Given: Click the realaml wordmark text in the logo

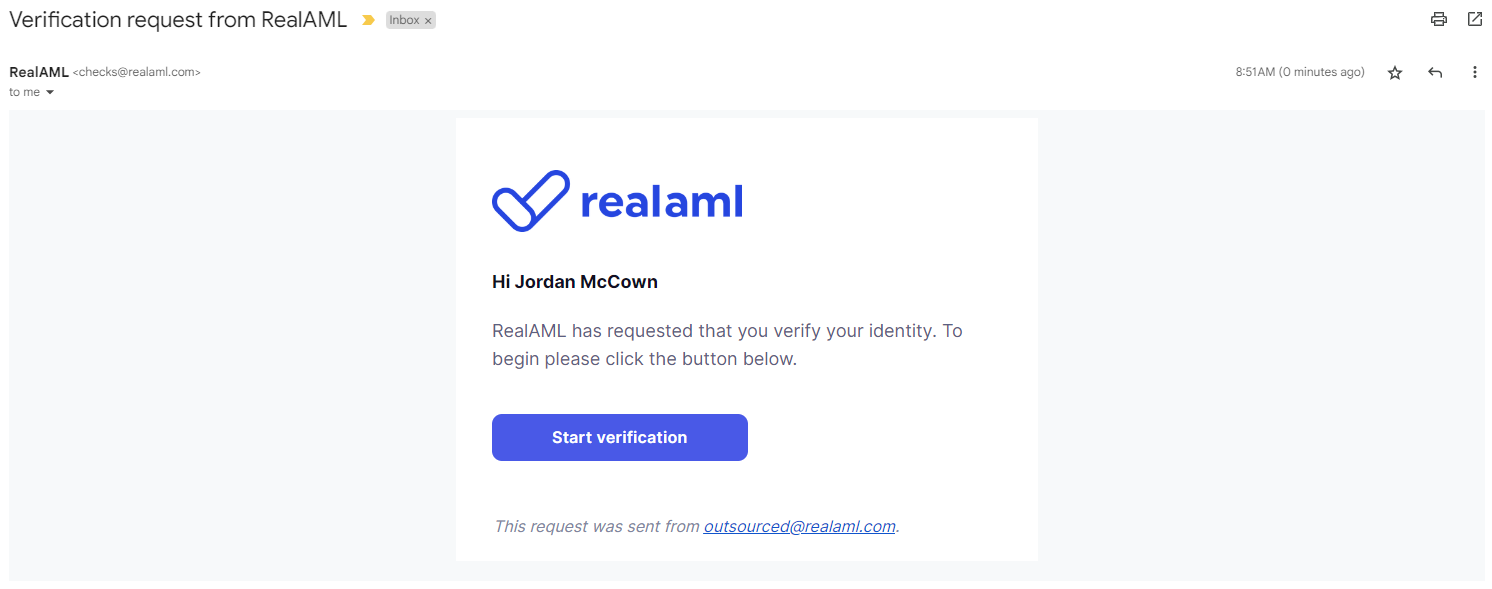Looking at the screenshot, I should point(661,202).
